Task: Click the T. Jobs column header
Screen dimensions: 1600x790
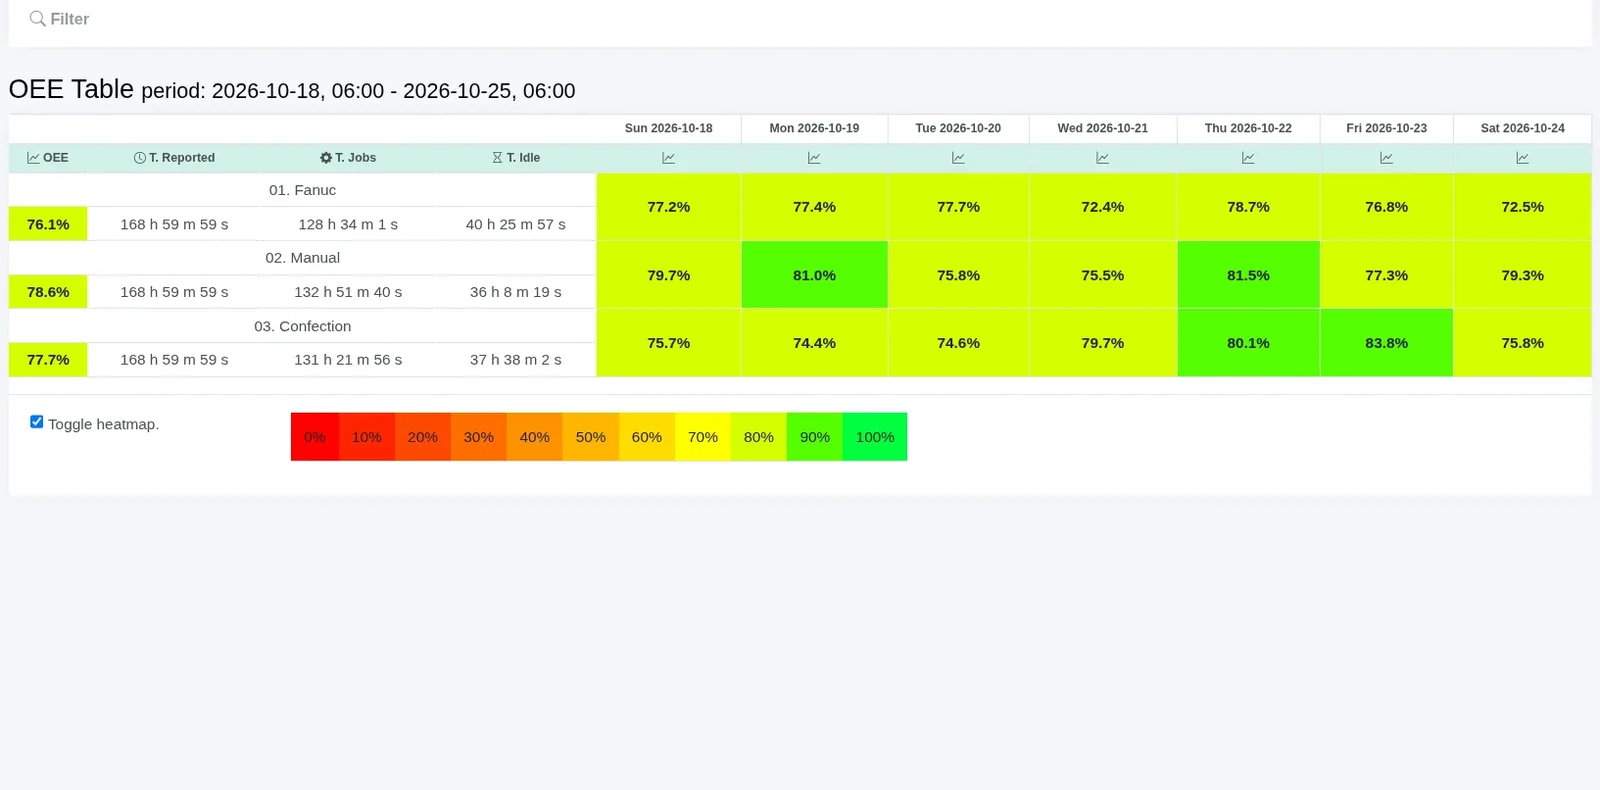Action: 348,158
